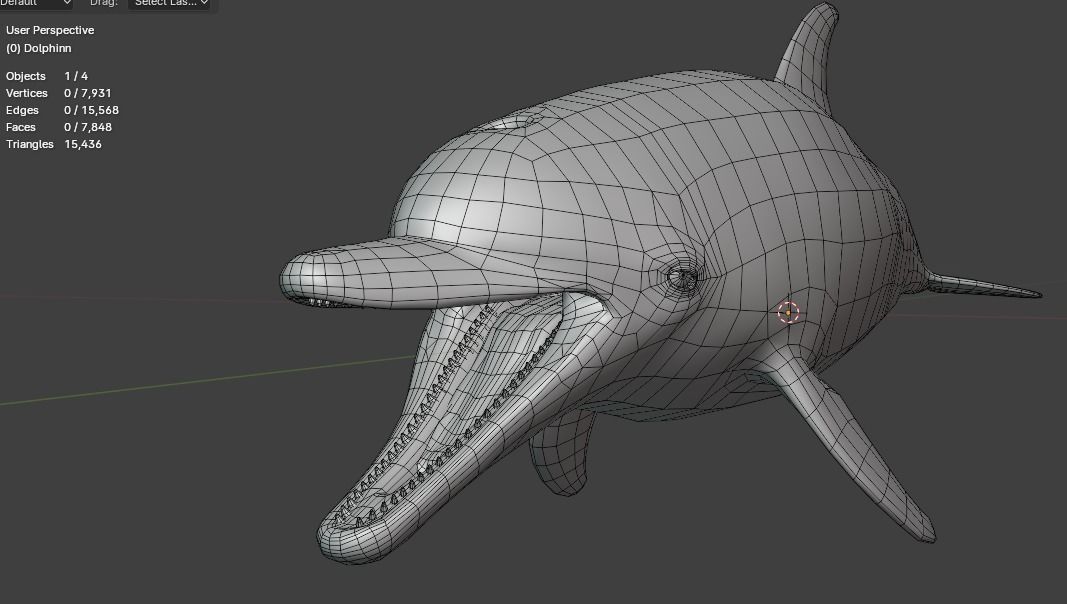
Task: Select the dolphin's dorsal fin
Action: 809,58
